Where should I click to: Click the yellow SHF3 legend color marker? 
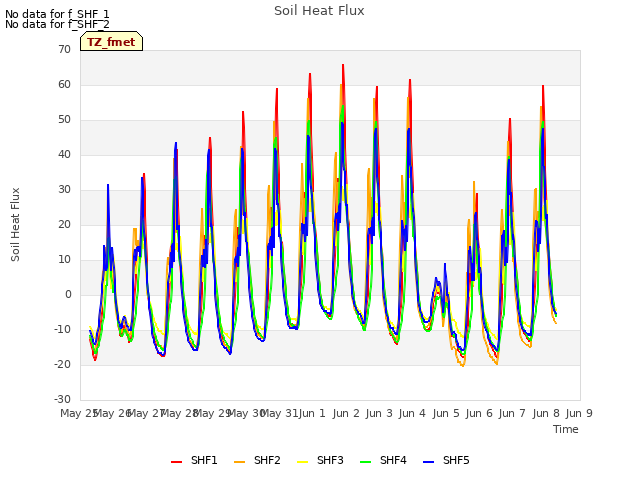pos(302,462)
